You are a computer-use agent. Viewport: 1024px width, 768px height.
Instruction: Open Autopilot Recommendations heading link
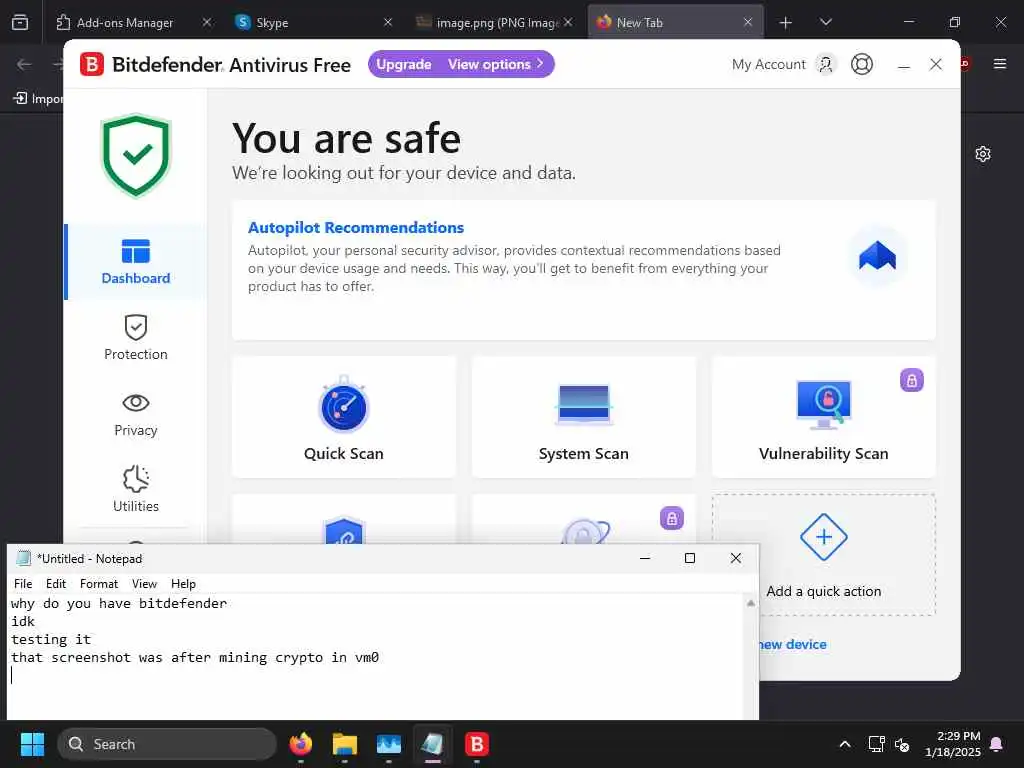[x=356, y=227]
